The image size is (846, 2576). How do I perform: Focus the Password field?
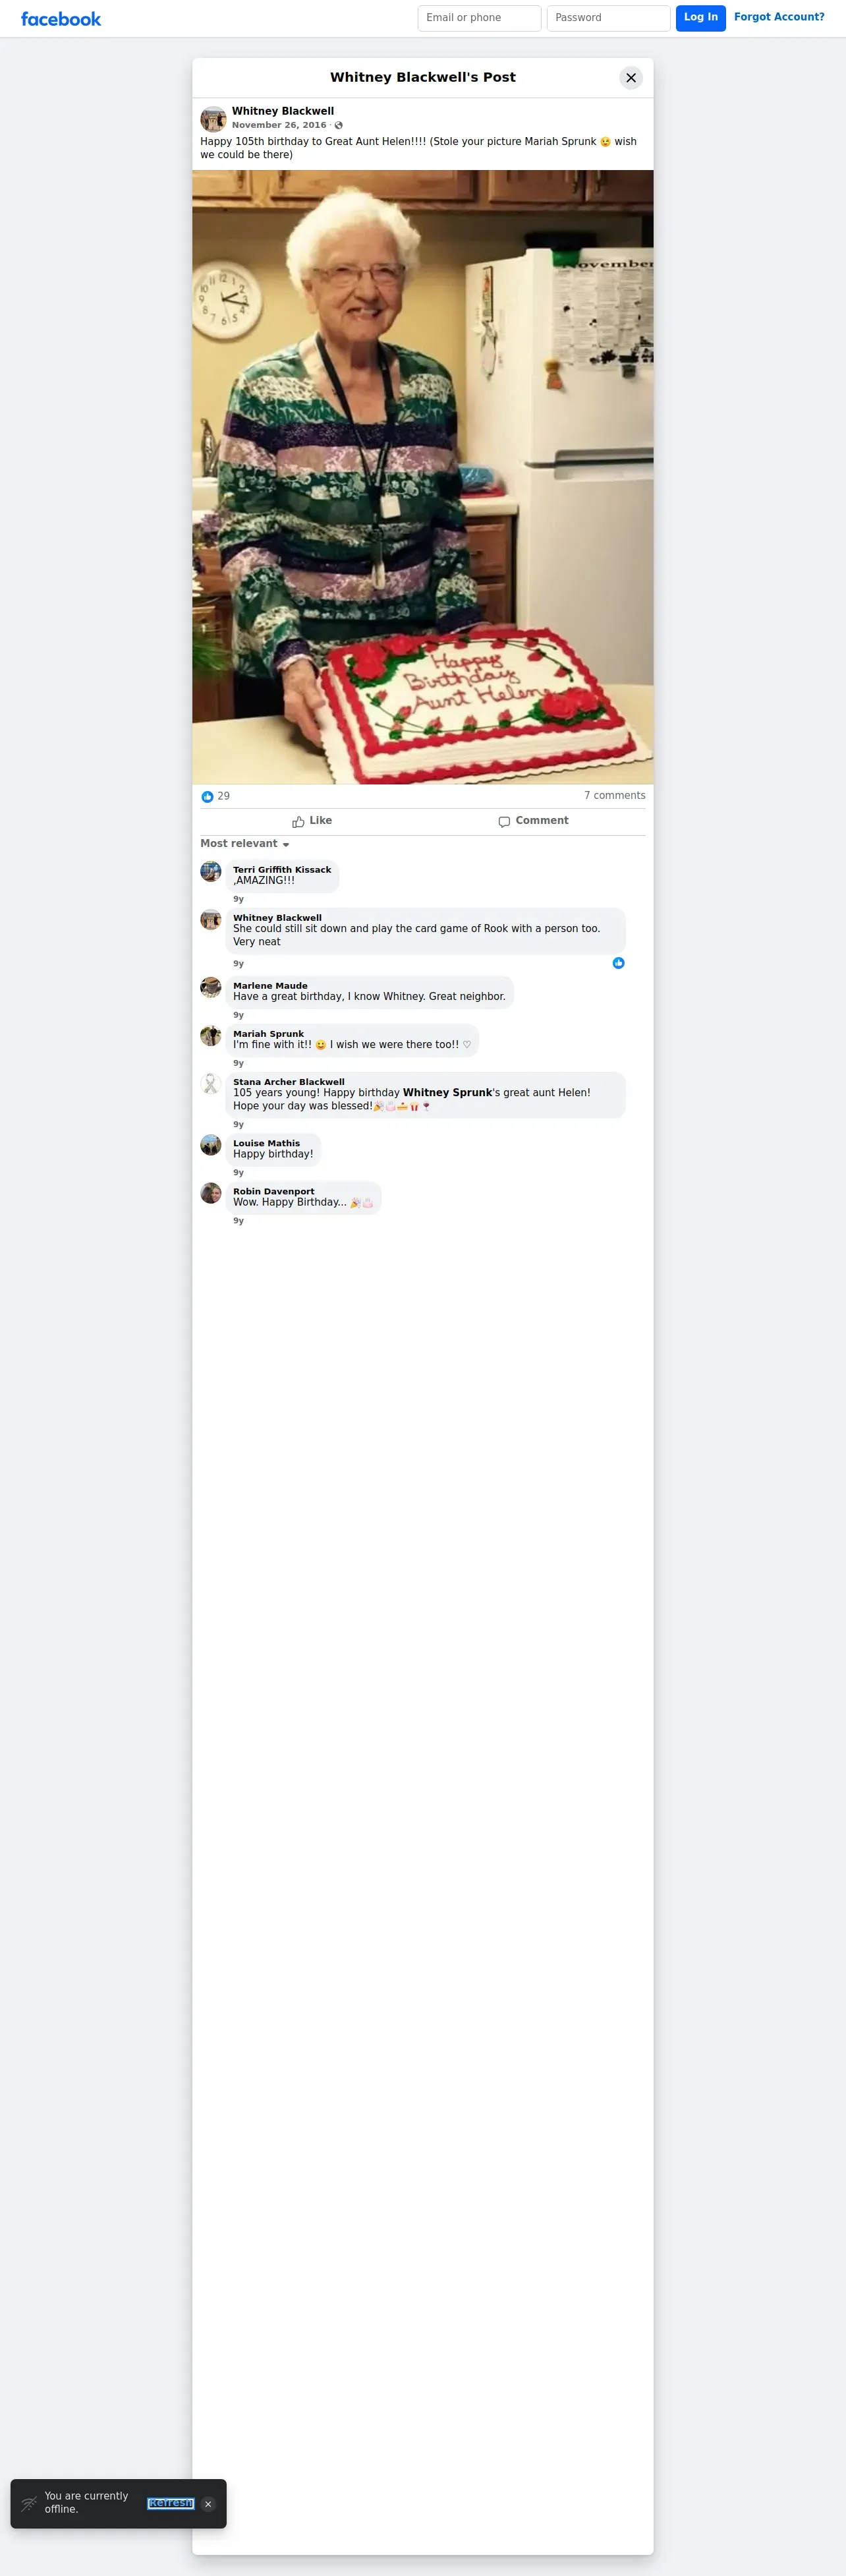[608, 18]
